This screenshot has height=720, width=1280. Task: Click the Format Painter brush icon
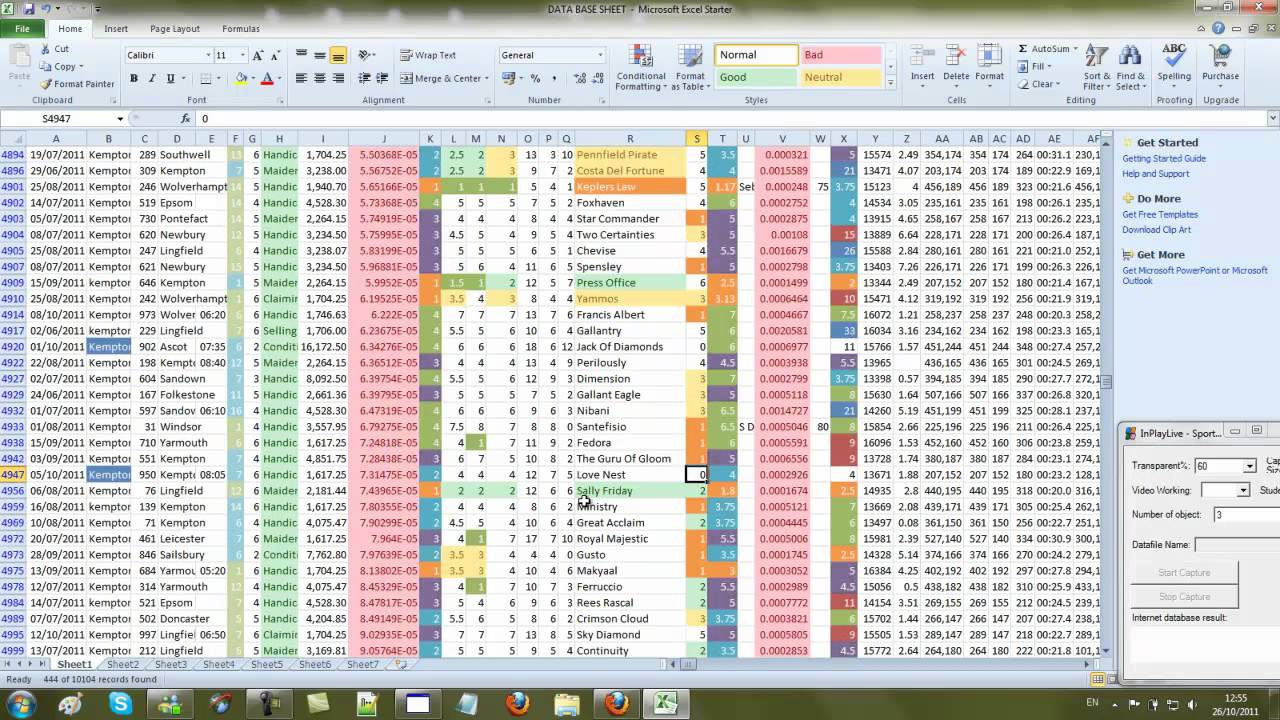pyautogui.click(x=46, y=84)
